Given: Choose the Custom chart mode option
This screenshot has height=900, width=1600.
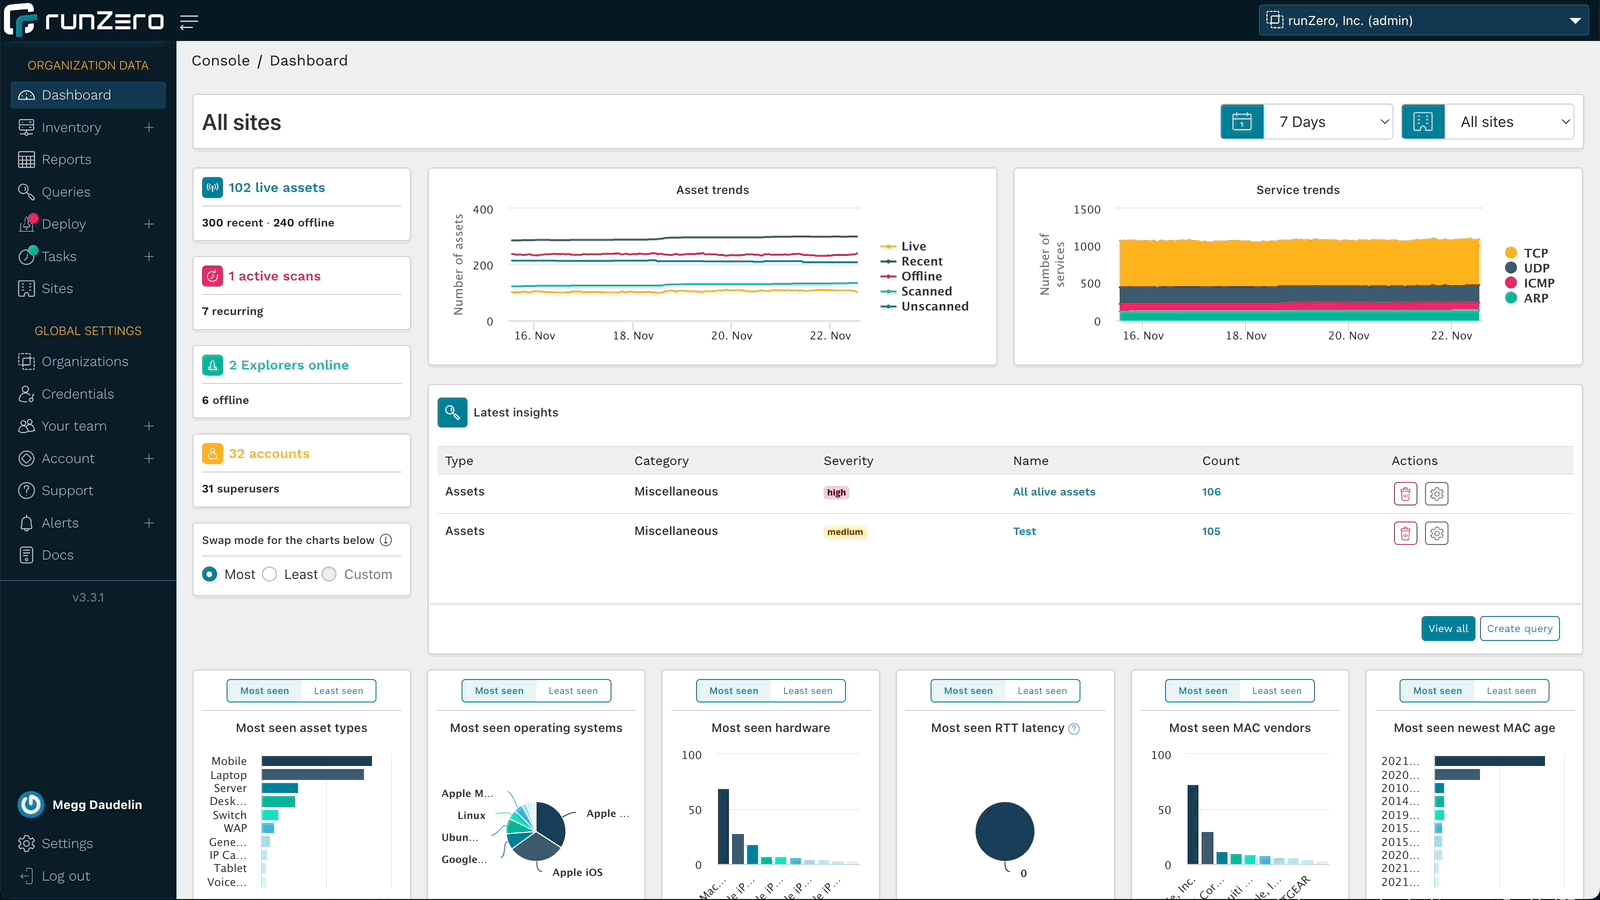Looking at the screenshot, I should pos(329,574).
